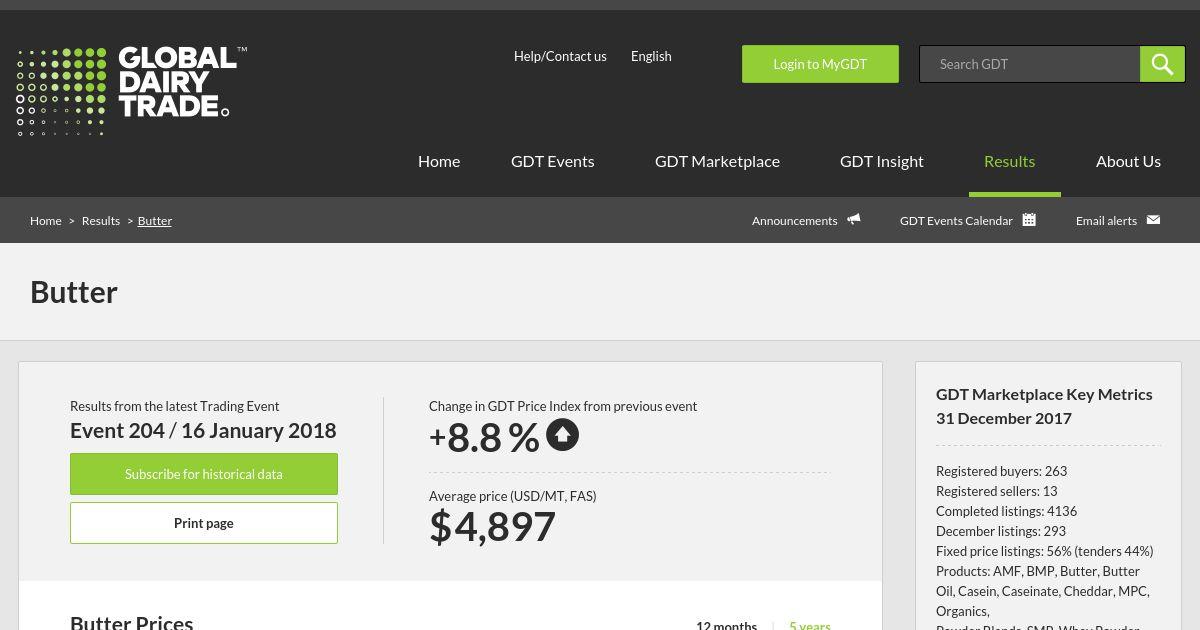The width and height of the screenshot is (1200, 630).
Task: Select the Results menu item
Action: pyautogui.click(x=1009, y=161)
